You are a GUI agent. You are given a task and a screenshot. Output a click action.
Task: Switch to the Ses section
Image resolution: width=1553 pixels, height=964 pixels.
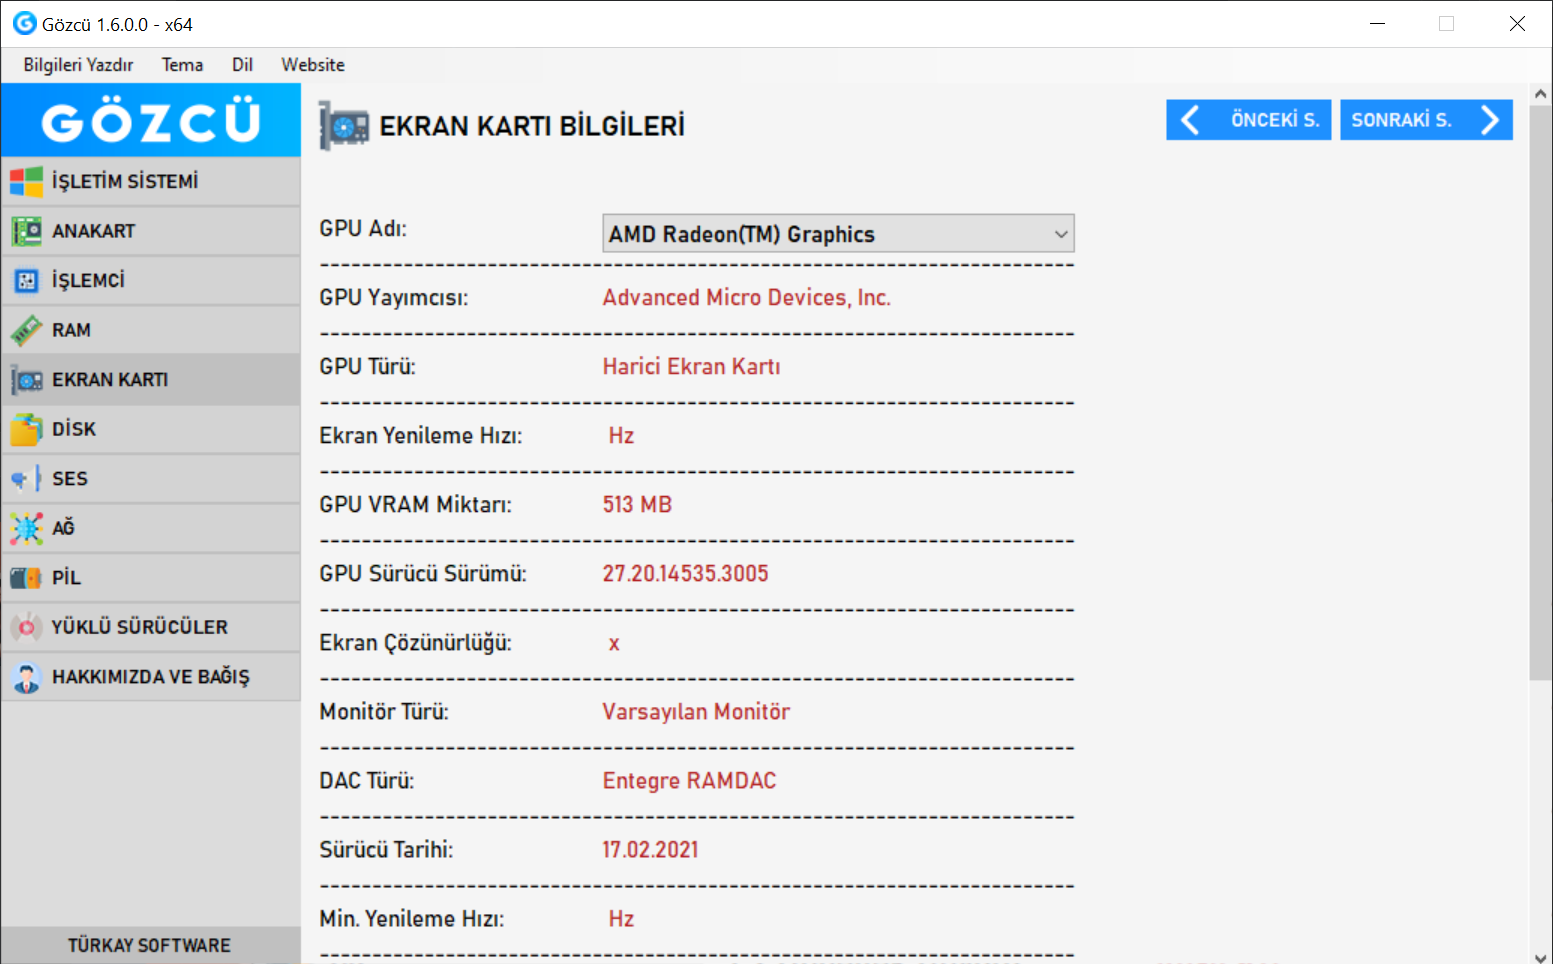151,479
